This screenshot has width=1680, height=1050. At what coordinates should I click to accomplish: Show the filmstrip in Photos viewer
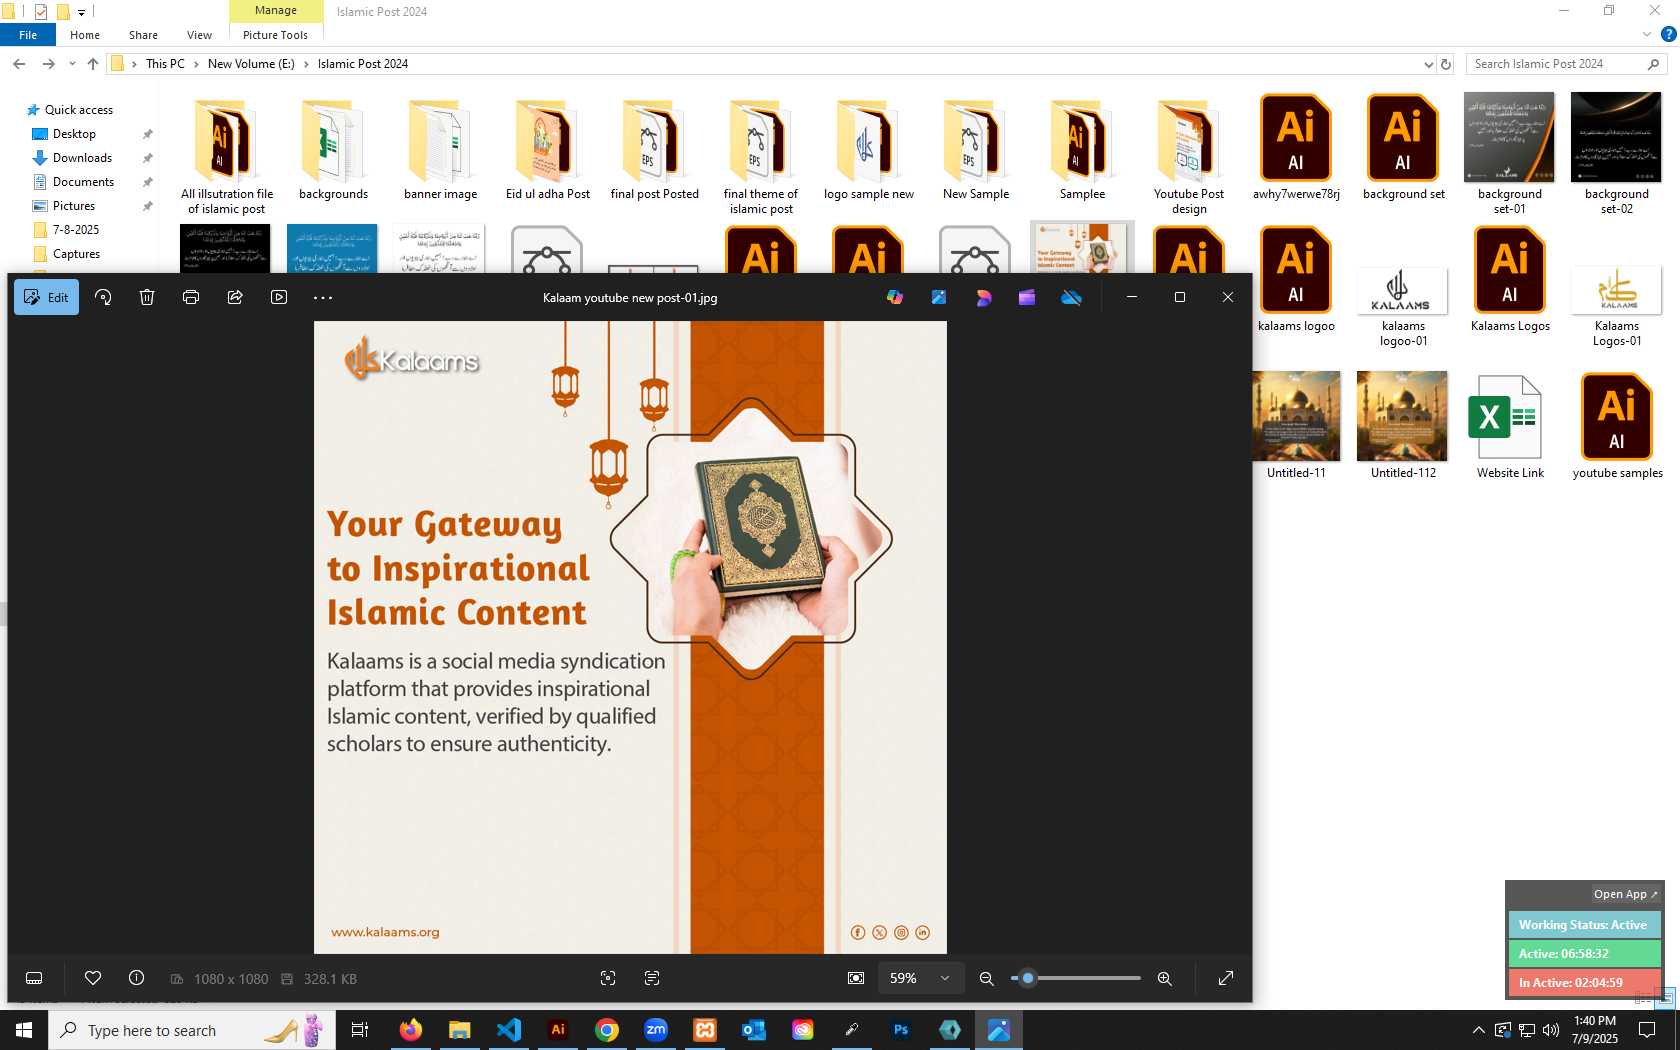(x=34, y=978)
